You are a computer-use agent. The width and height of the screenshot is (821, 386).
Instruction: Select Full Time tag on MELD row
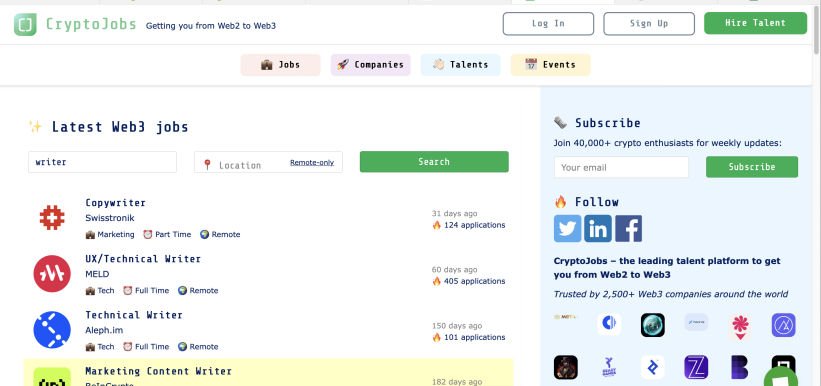coord(146,291)
